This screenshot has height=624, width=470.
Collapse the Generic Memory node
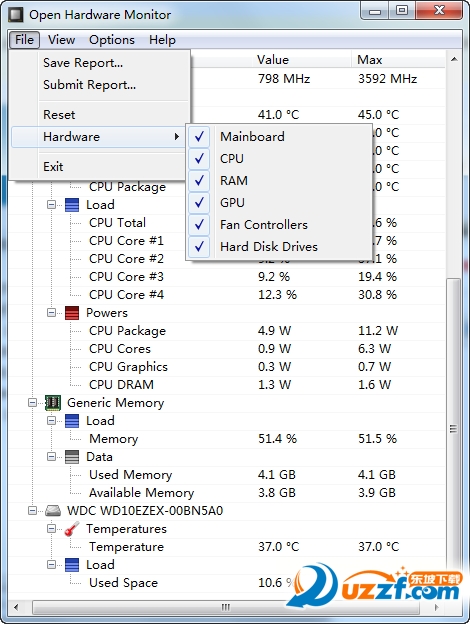pos(32,402)
